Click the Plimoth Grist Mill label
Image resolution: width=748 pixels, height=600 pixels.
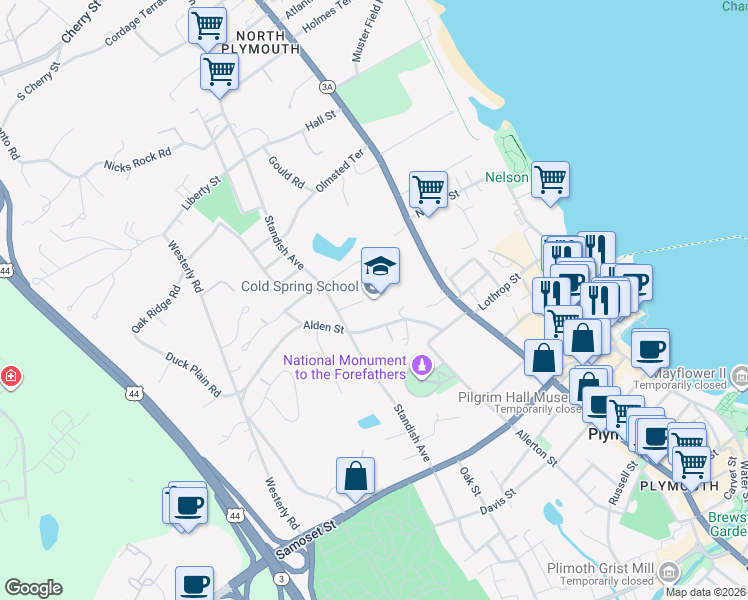point(601,568)
